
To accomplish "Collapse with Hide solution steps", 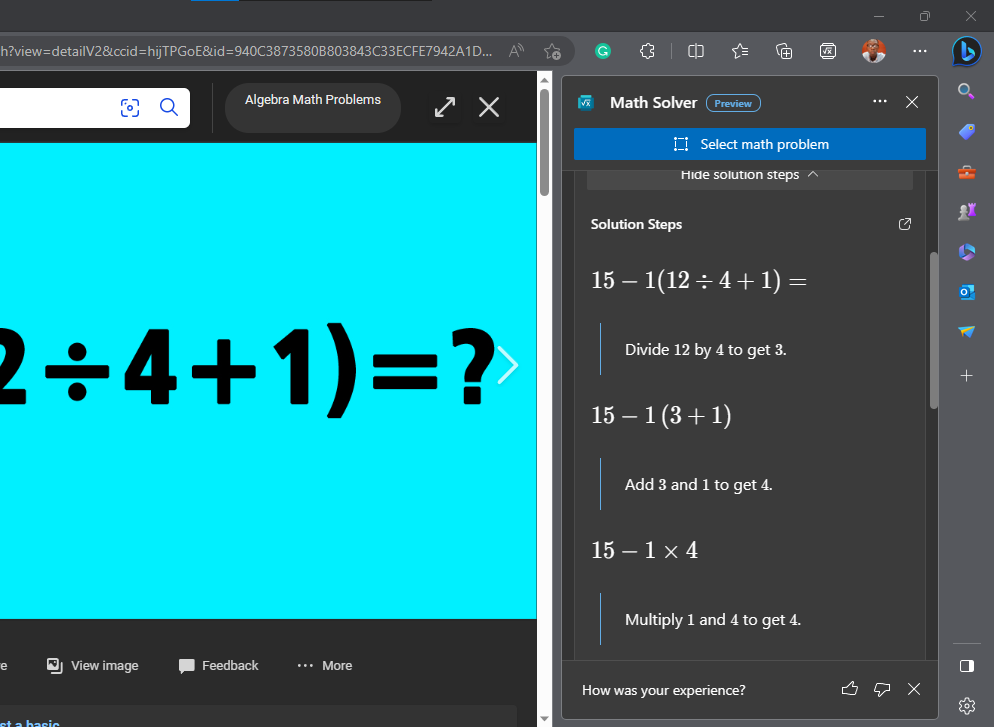I will tap(749, 175).
